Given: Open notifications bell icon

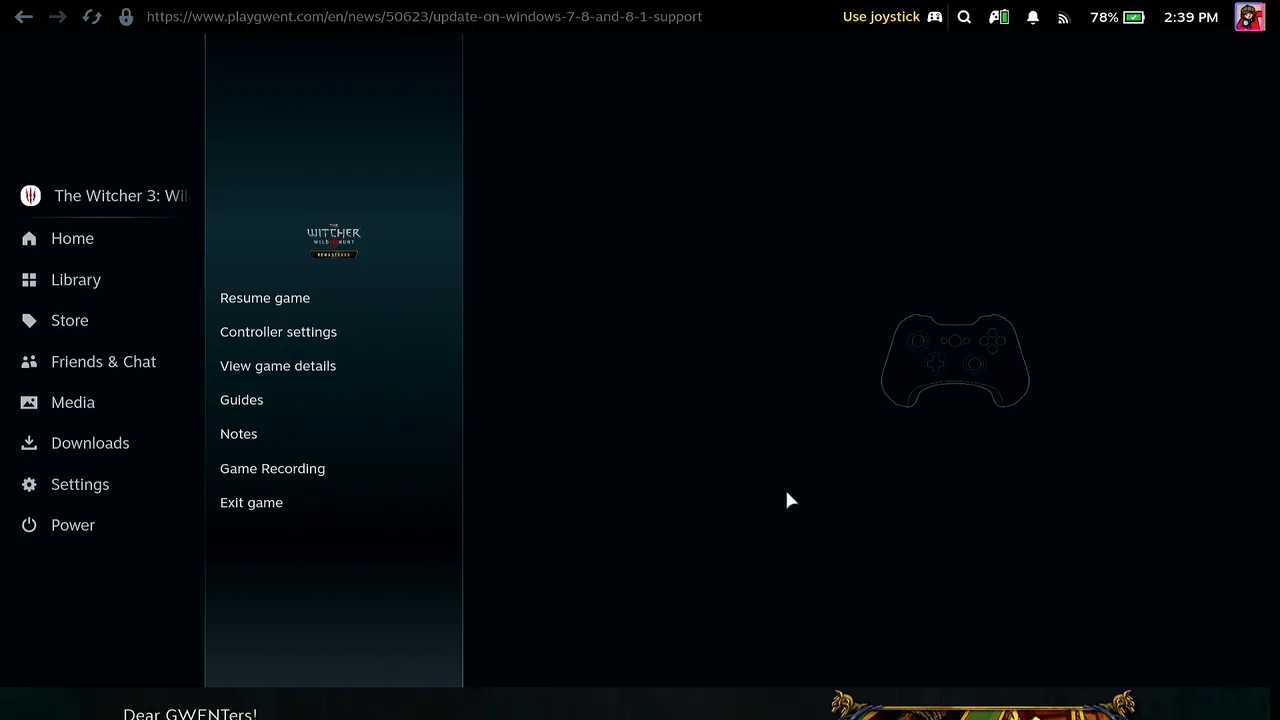Looking at the screenshot, I should tap(1033, 17).
